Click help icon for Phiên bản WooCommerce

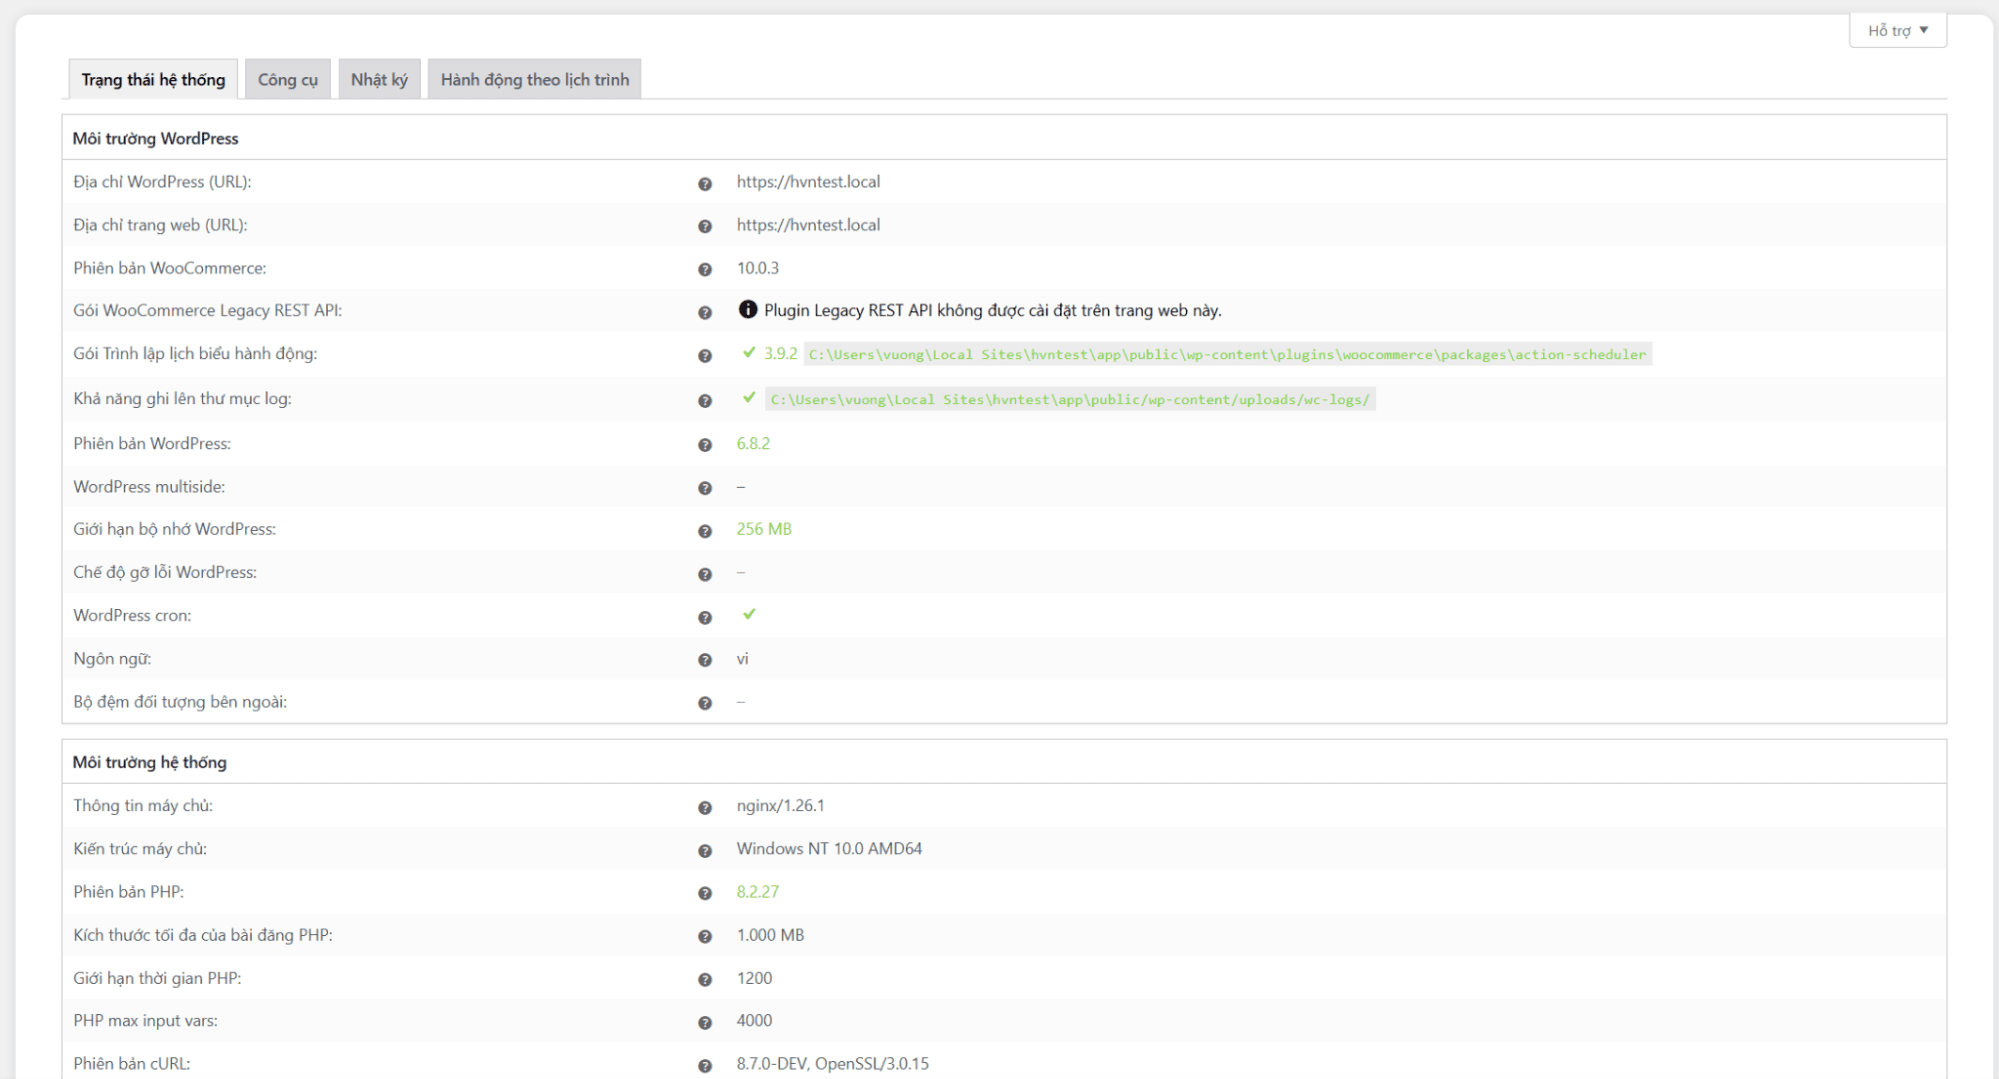tap(704, 270)
